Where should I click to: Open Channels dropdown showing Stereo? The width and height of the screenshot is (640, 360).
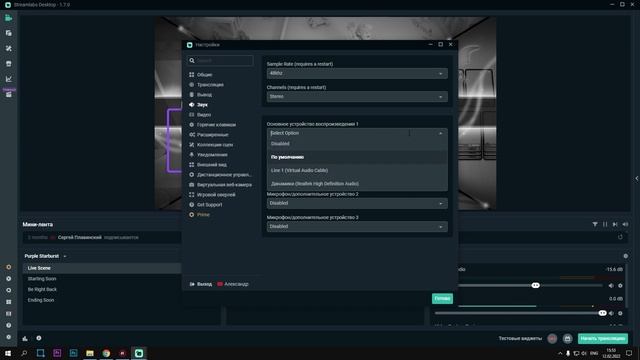coord(357,97)
